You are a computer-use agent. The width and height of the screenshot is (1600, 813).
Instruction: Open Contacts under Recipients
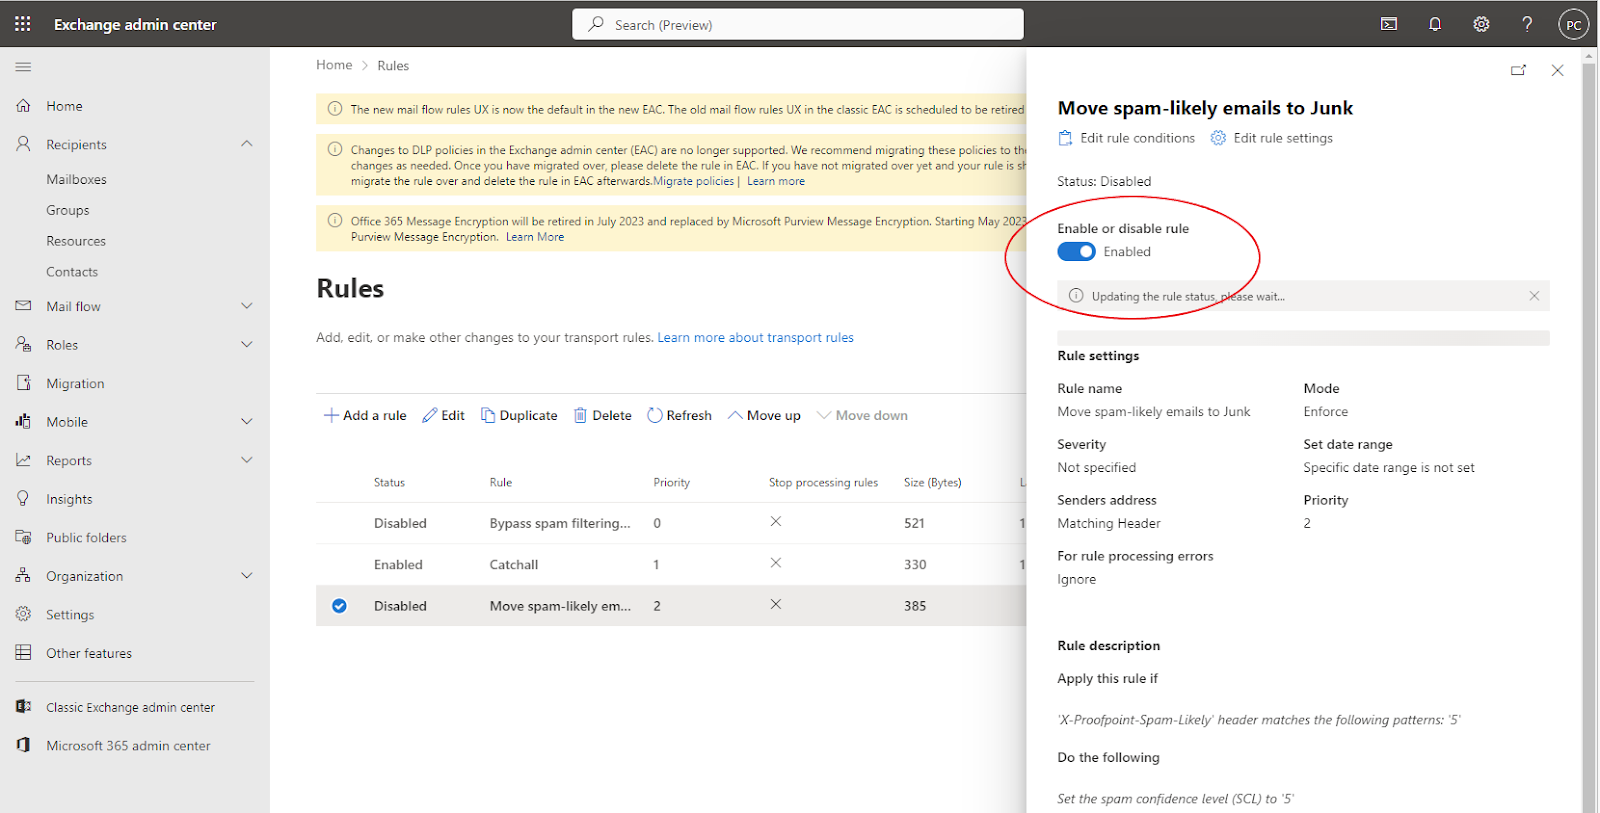tap(72, 272)
